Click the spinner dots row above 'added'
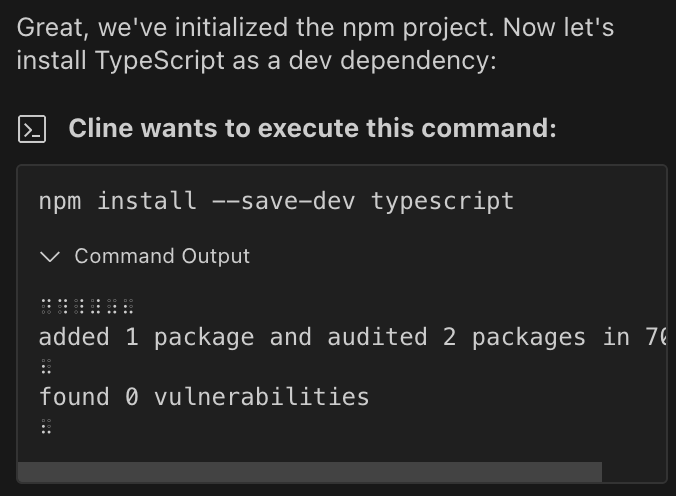 [87, 307]
